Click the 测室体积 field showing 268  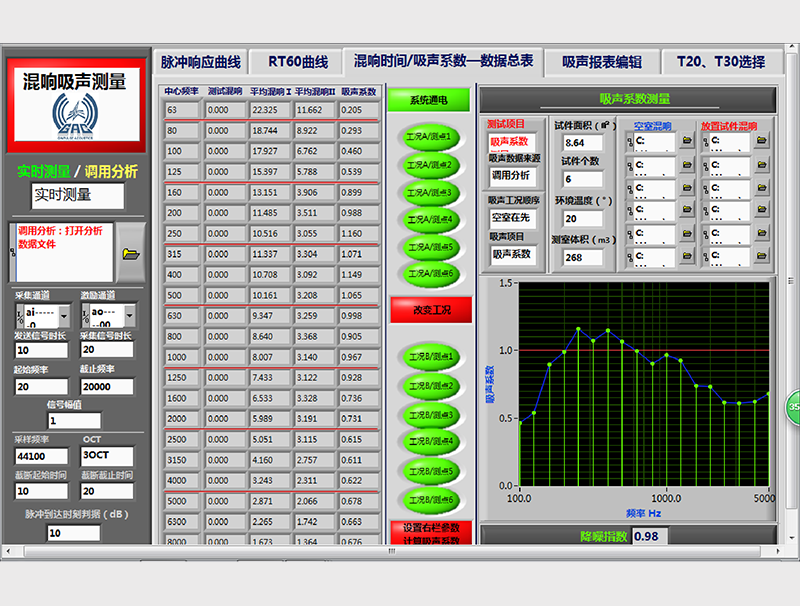tap(583, 258)
